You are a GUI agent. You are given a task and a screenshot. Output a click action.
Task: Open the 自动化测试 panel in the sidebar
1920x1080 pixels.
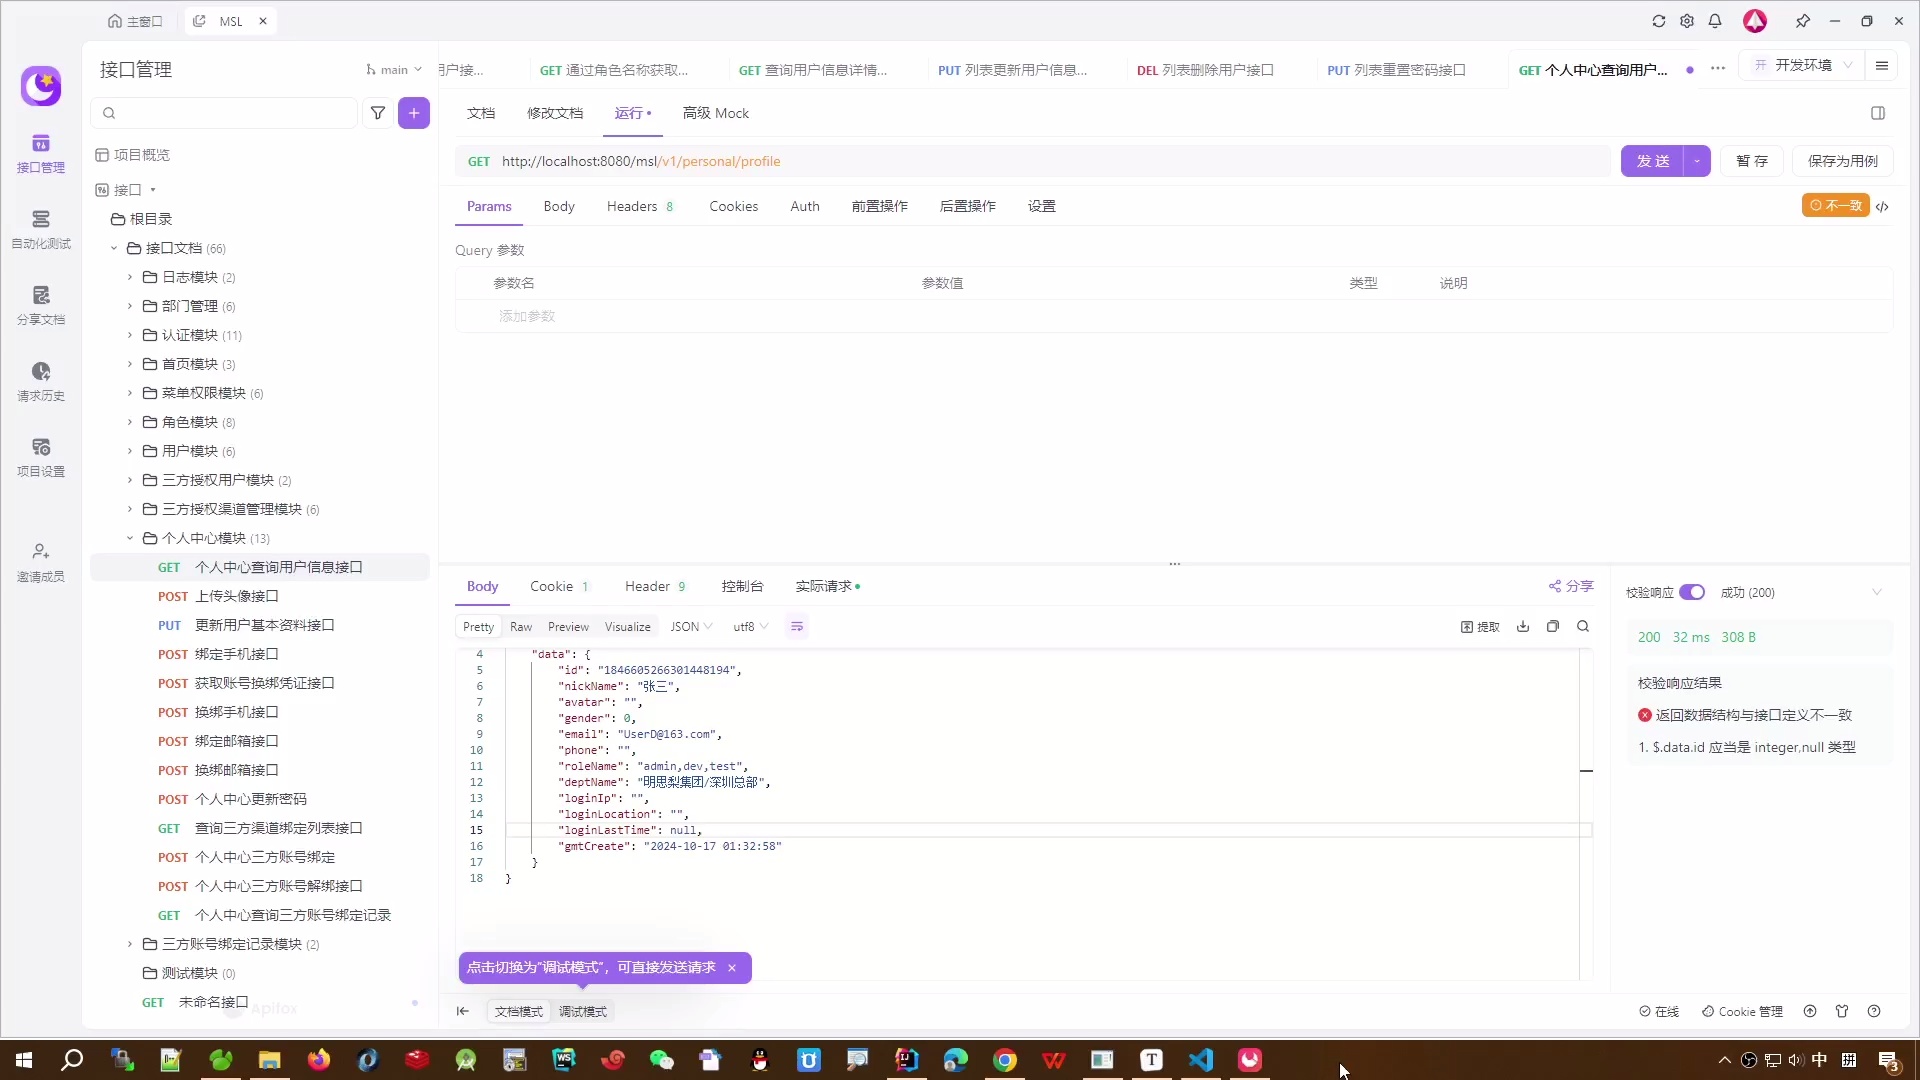pyautogui.click(x=40, y=228)
